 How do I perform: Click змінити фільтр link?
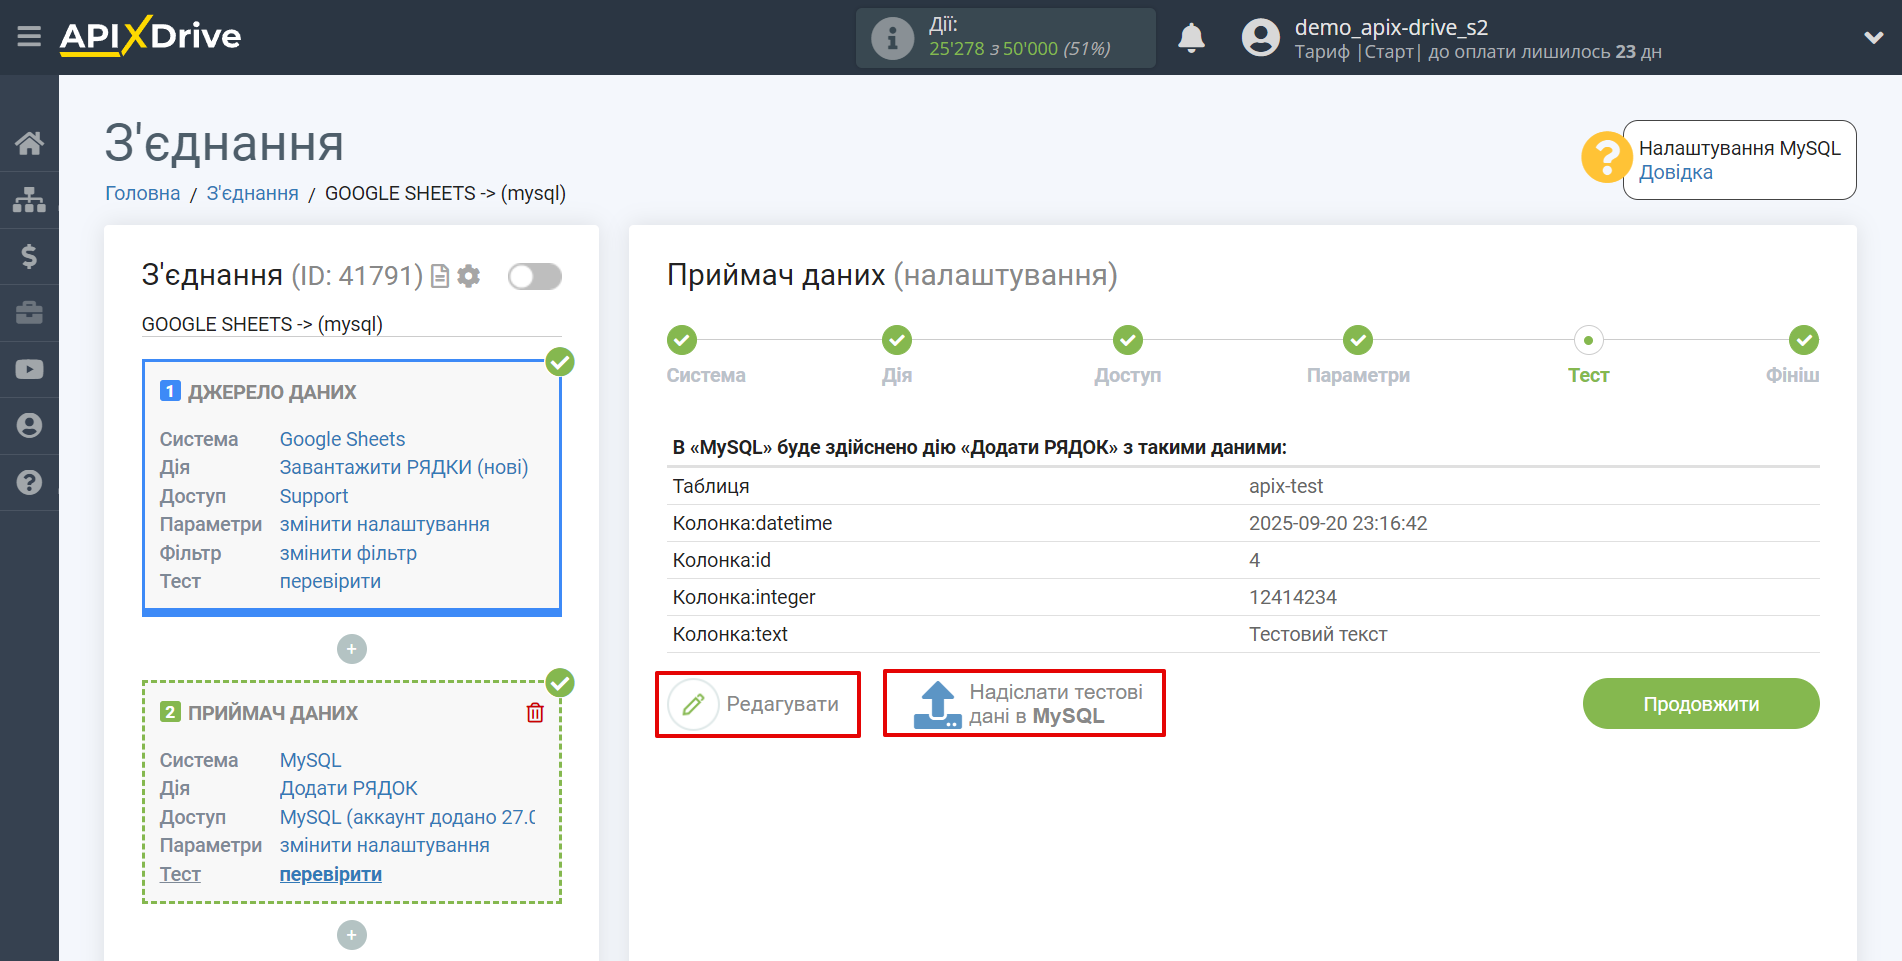pyautogui.click(x=348, y=553)
